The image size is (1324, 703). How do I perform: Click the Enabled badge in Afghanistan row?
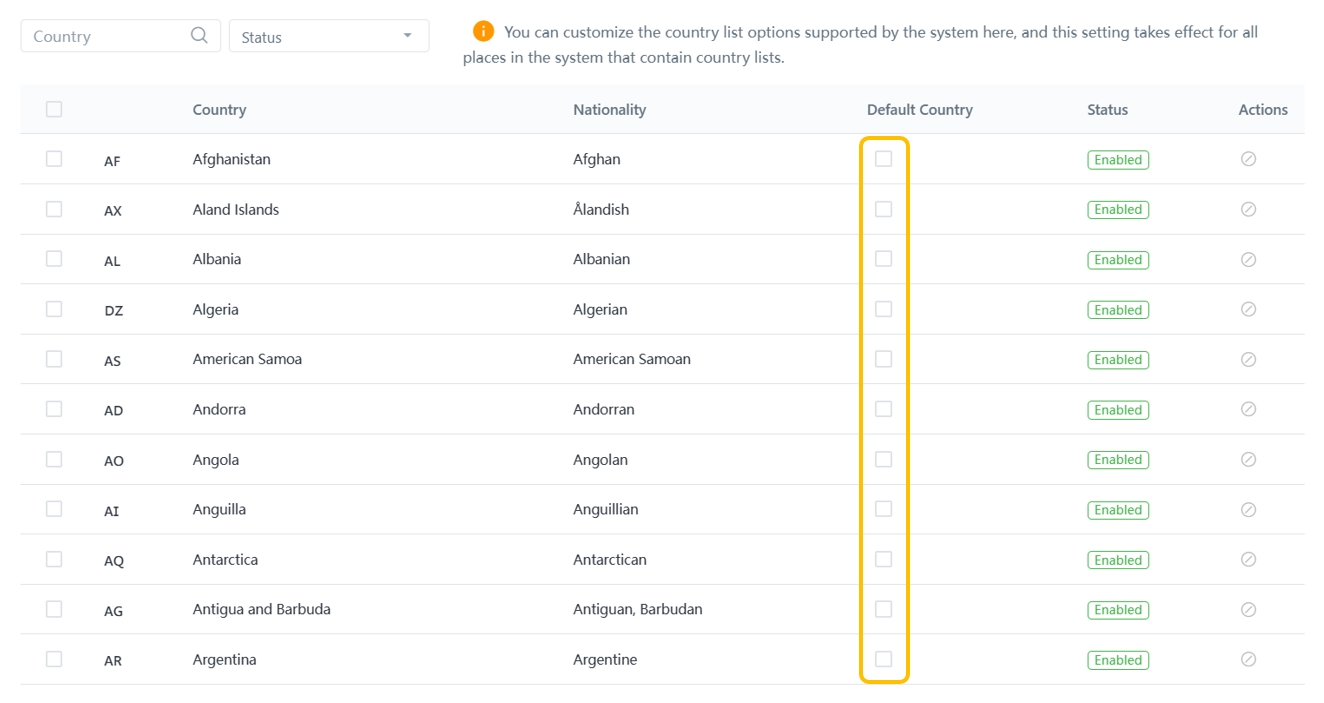(x=1117, y=160)
